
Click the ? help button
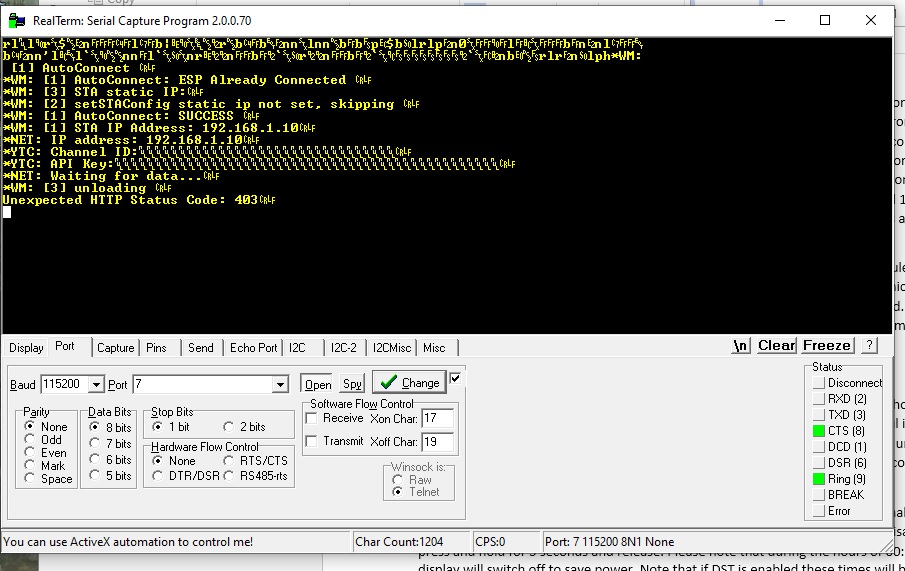(869, 345)
